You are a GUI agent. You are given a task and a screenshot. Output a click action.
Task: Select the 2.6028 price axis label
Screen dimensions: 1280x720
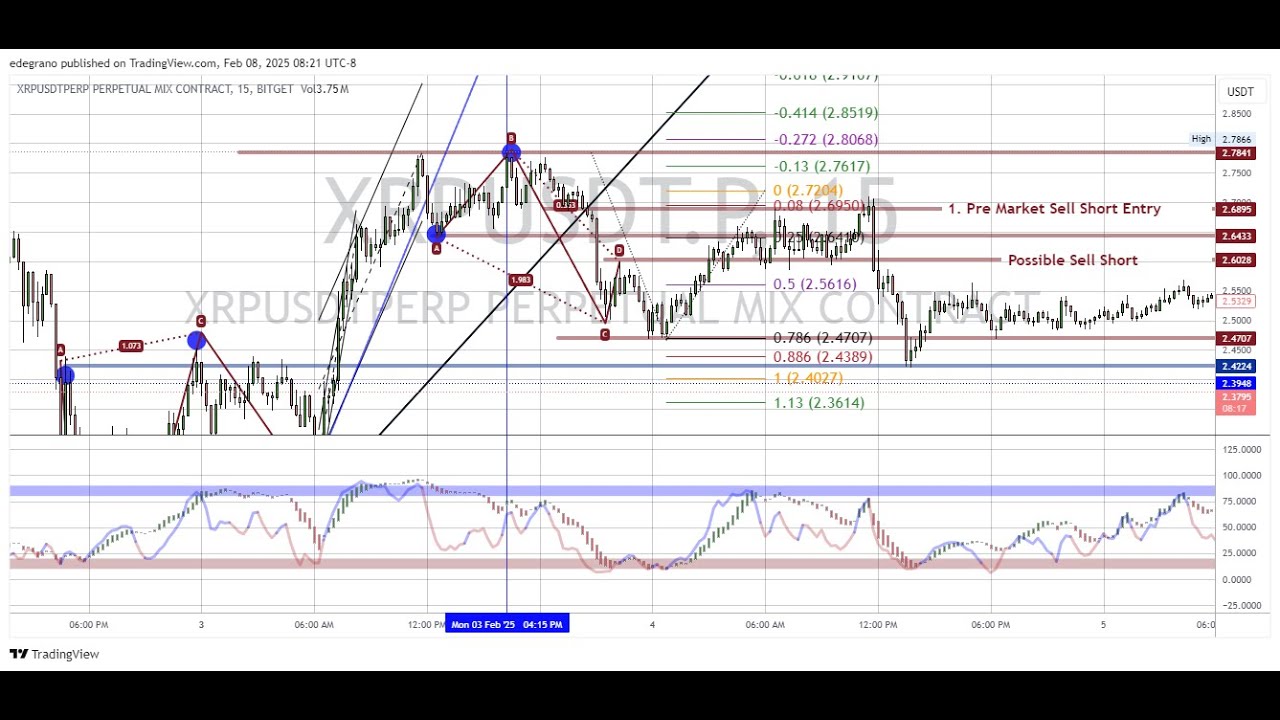1236,260
